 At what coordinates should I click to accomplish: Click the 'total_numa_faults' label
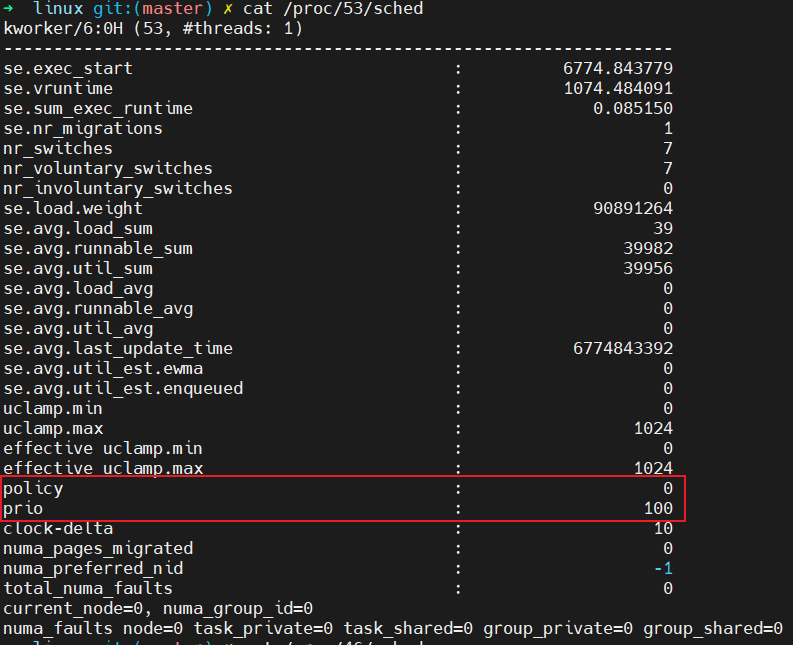(x=88, y=589)
